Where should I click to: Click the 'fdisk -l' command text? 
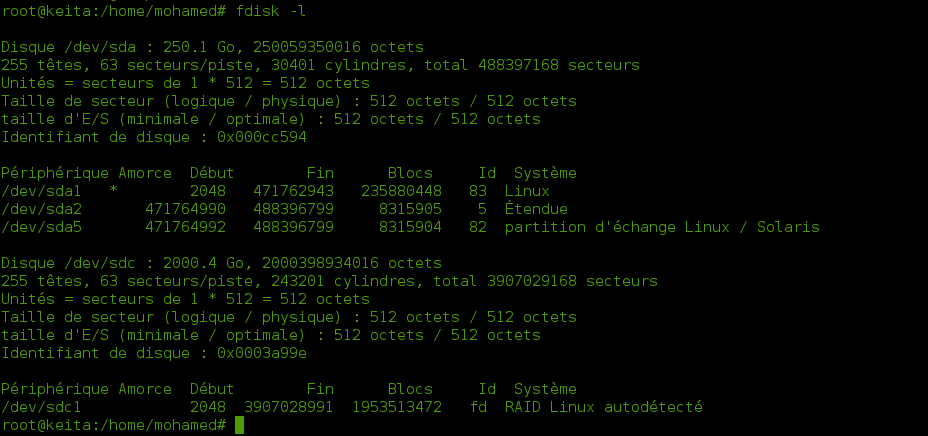(270, 11)
